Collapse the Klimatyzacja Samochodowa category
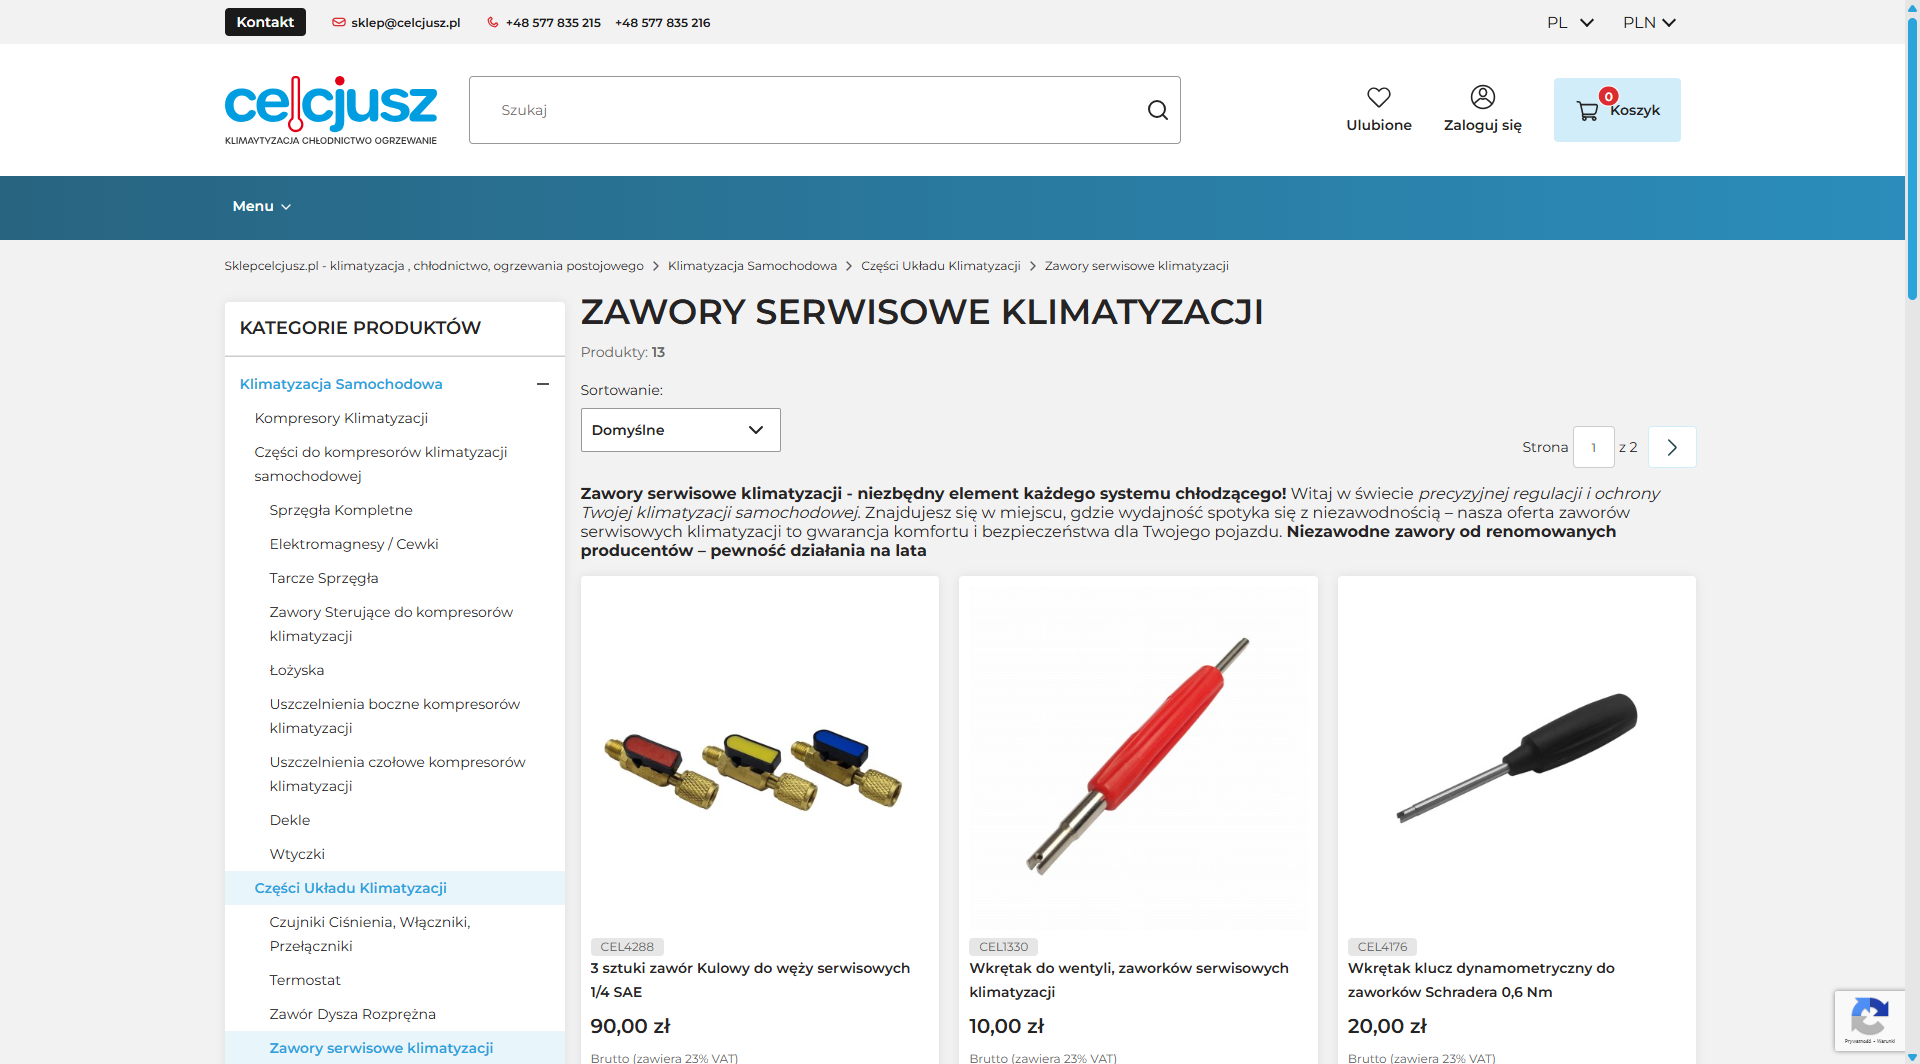The height and width of the screenshot is (1064, 1920). click(x=543, y=384)
